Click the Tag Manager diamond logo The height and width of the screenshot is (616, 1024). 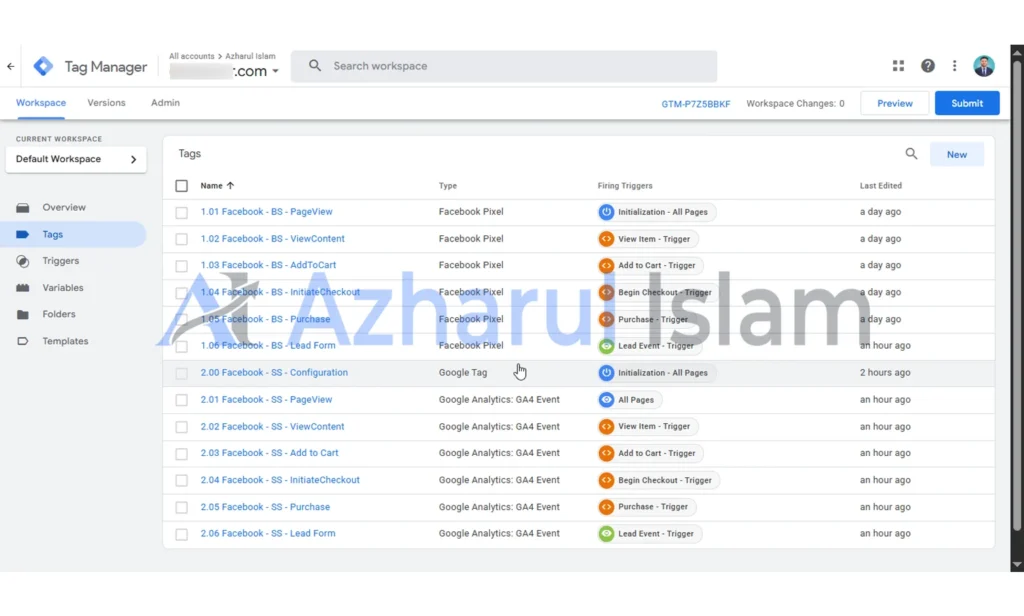tap(43, 66)
